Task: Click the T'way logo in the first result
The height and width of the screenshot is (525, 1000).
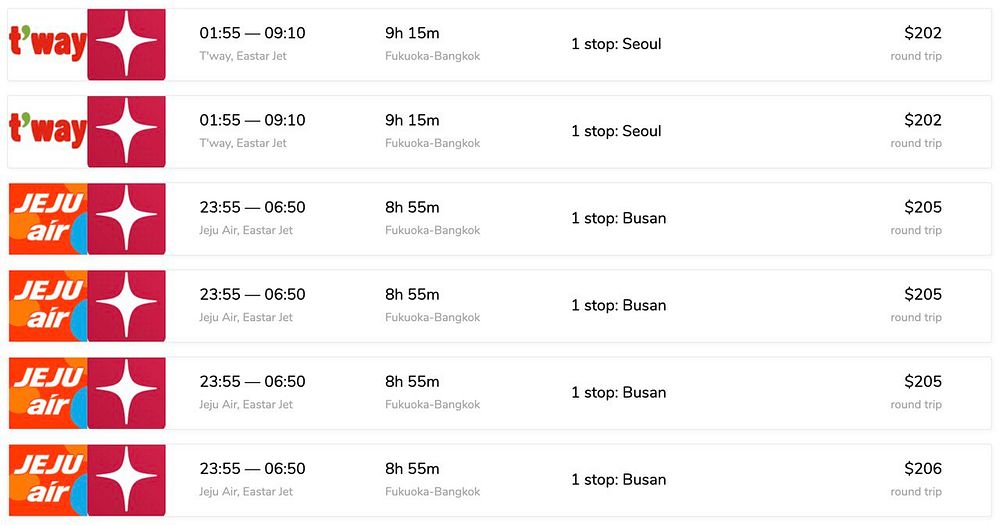Action: click(x=47, y=44)
